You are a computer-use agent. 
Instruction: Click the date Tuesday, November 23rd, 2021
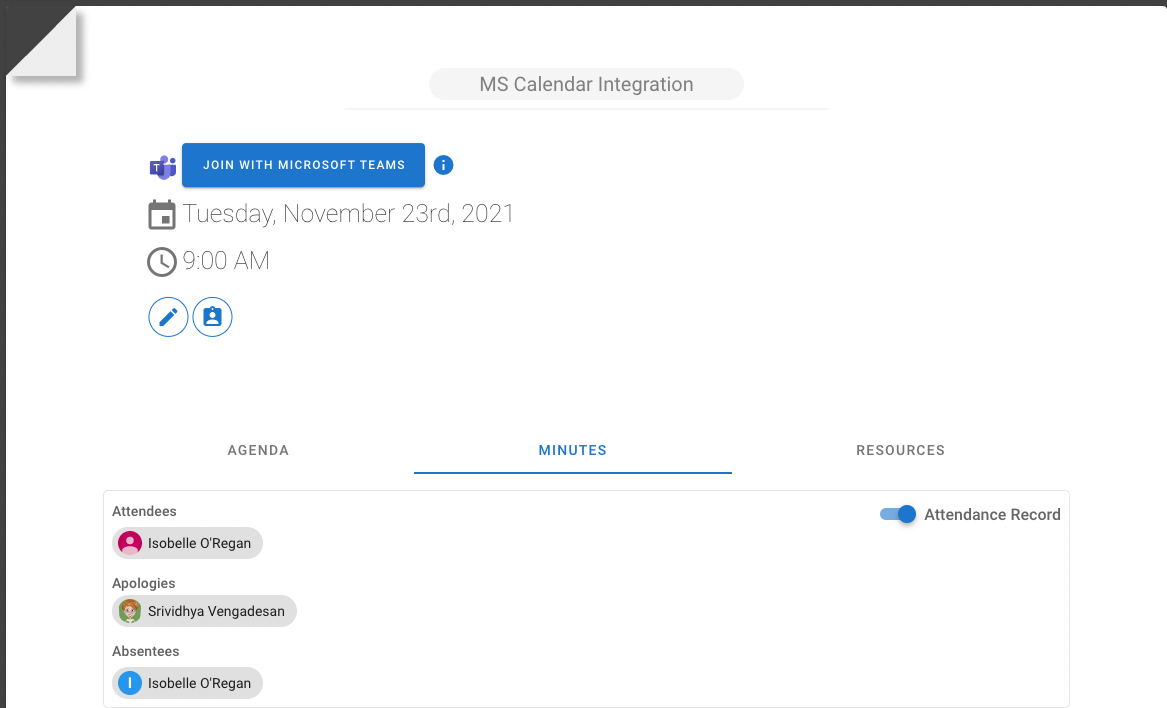[x=348, y=214]
